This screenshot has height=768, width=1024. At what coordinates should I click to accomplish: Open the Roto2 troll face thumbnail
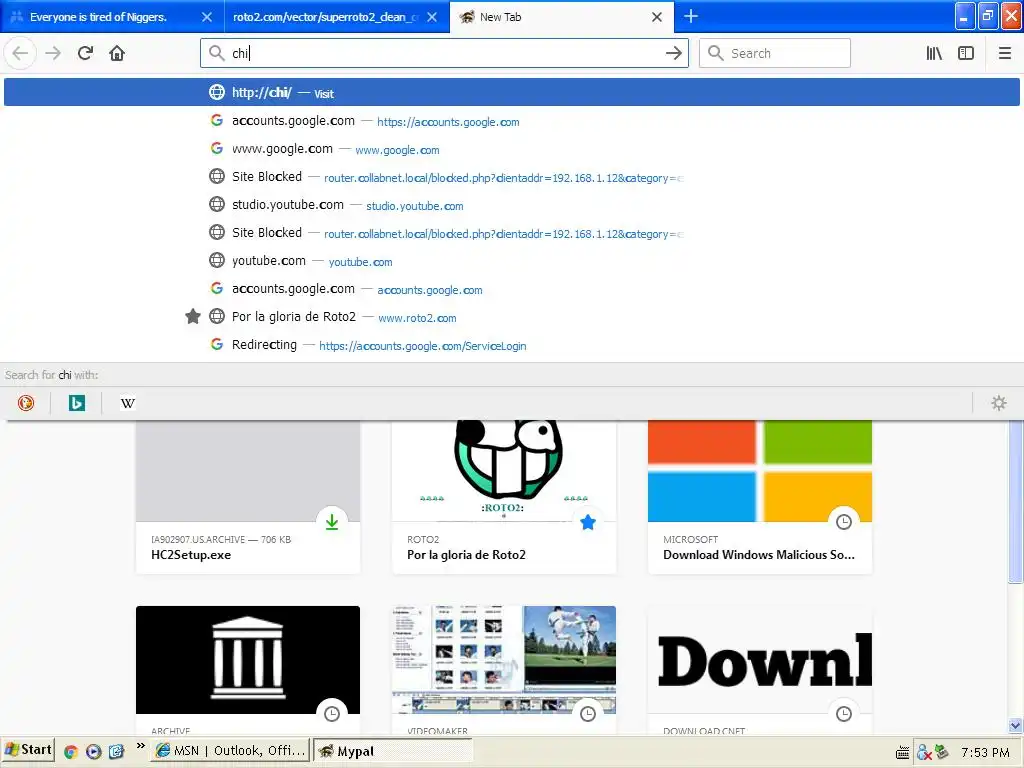point(504,471)
